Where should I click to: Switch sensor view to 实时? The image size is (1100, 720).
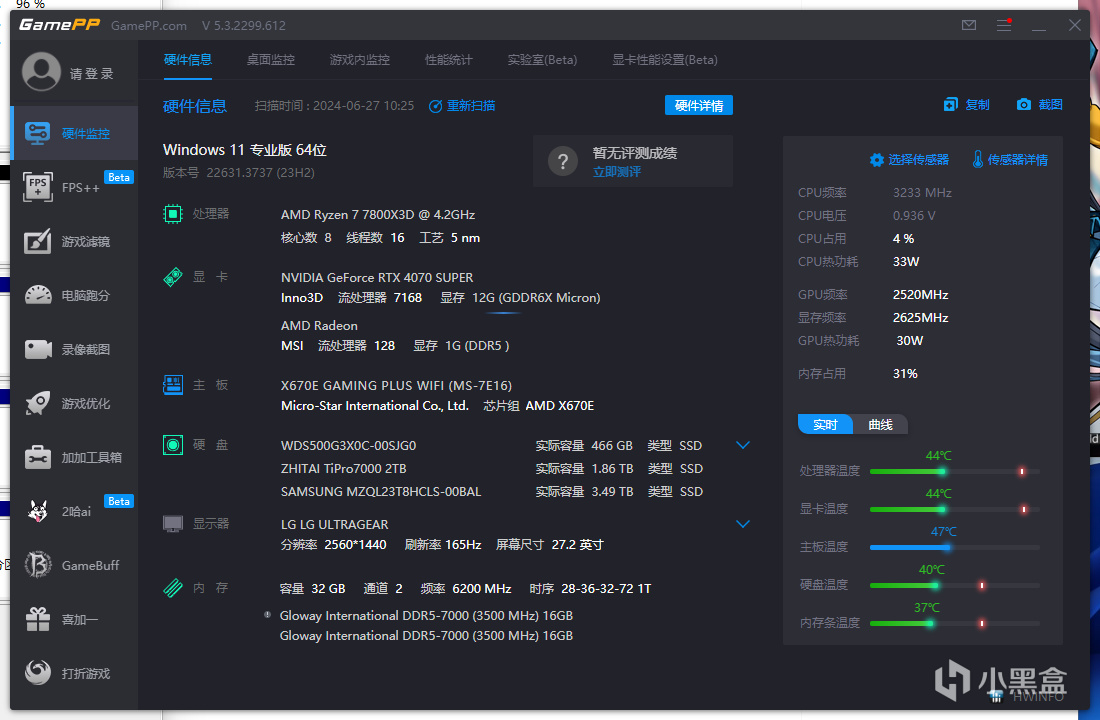825,425
